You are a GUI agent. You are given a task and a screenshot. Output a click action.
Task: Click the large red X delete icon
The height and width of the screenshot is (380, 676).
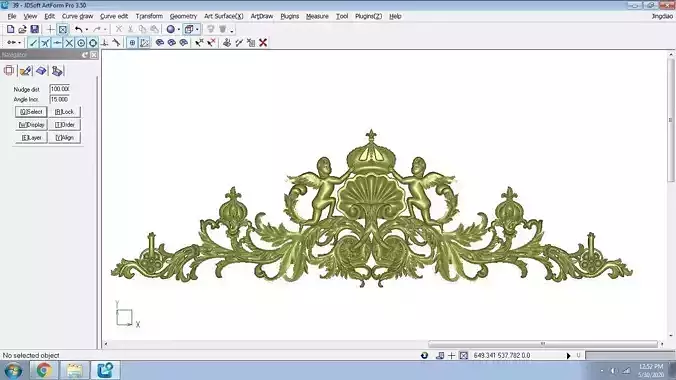[263, 42]
